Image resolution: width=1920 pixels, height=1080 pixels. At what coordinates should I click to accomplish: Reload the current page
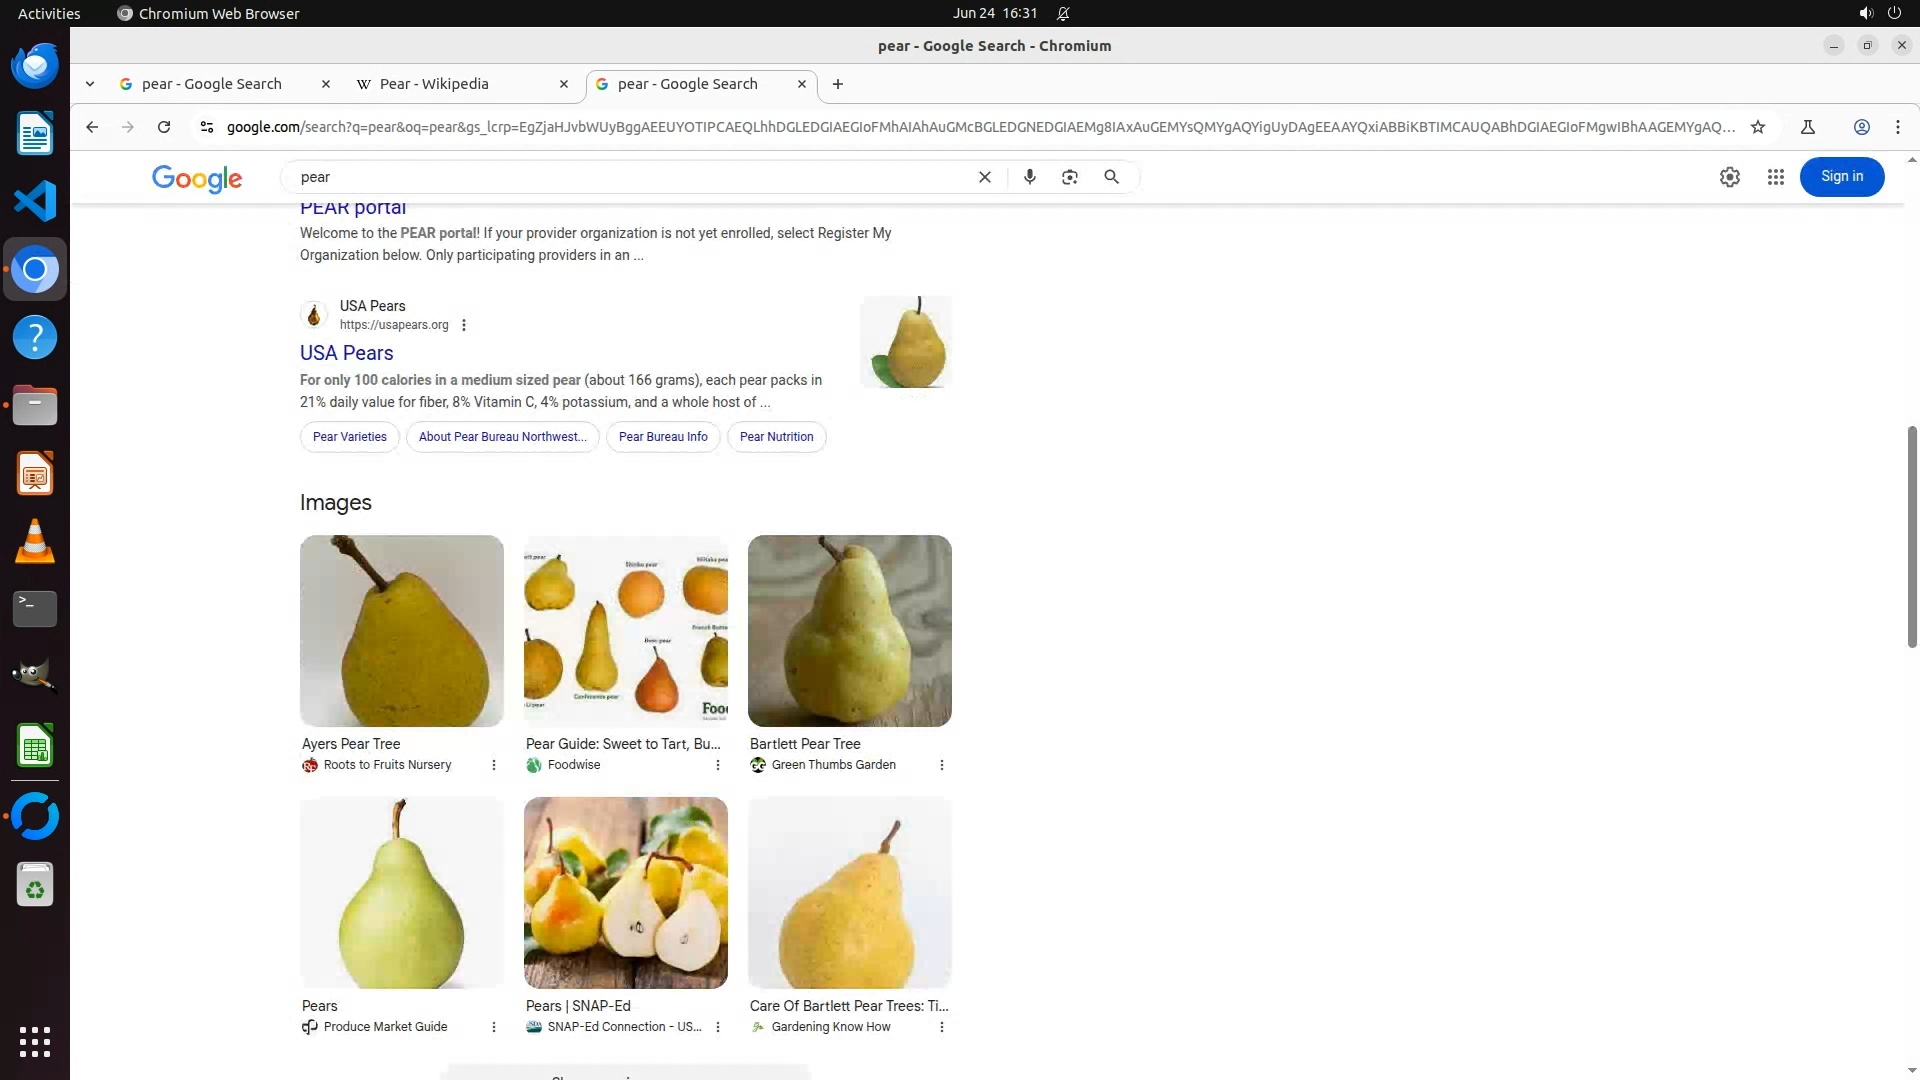(x=164, y=127)
